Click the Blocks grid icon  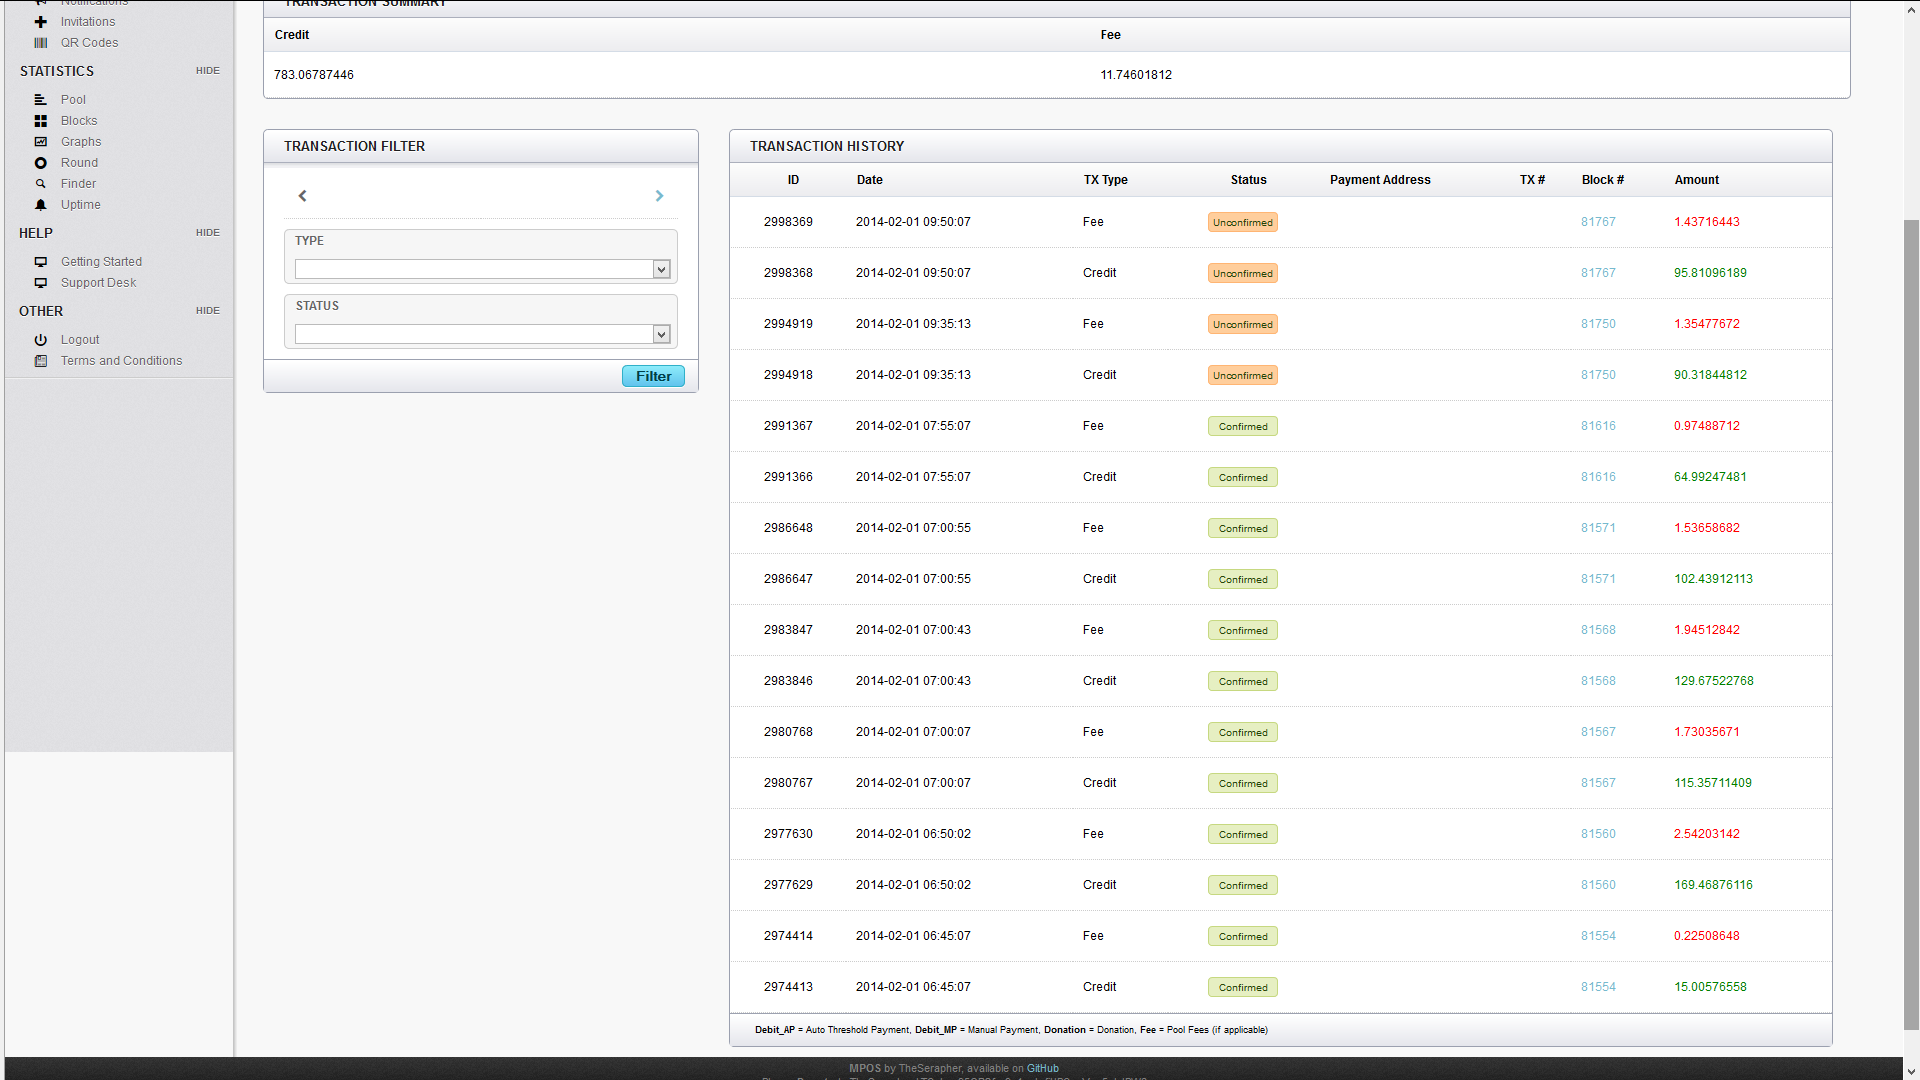tap(41, 121)
